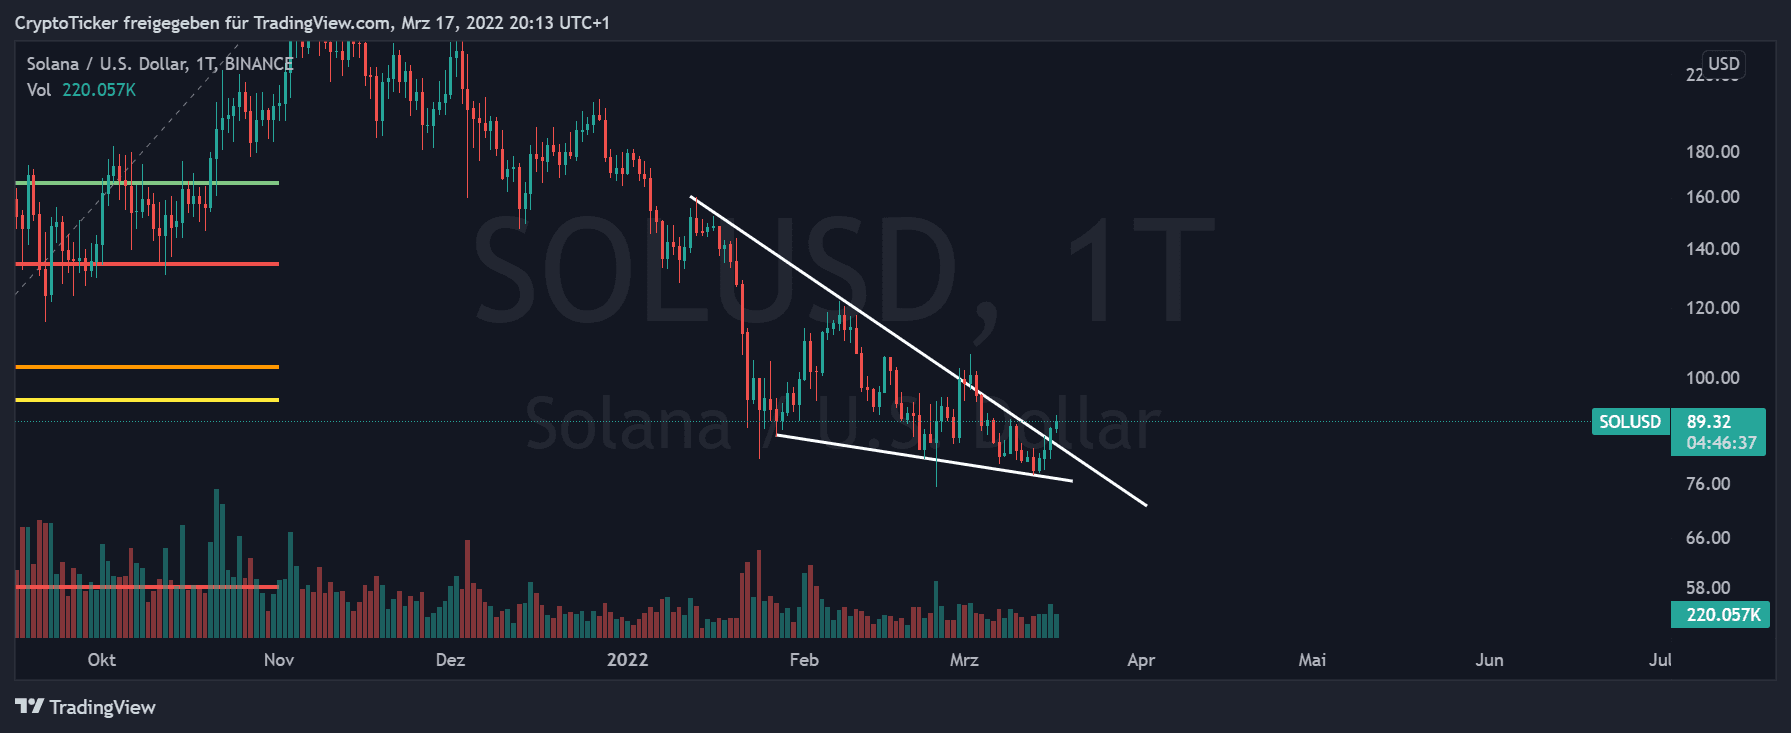
Task: Open the USD currency selector
Action: [1723, 64]
